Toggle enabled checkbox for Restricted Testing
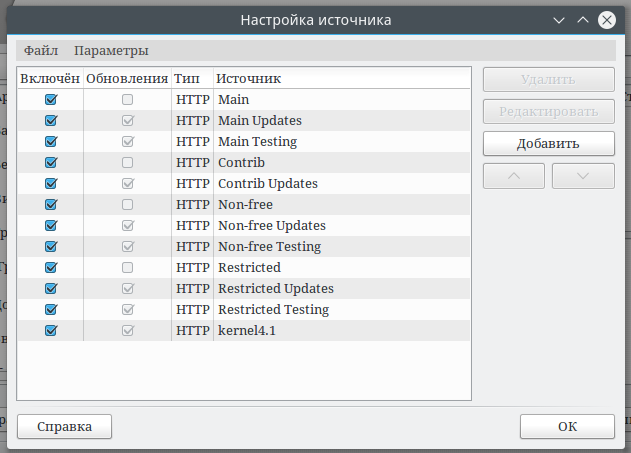The height and width of the screenshot is (453, 631). pyautogui.click(x=51, y=309)
